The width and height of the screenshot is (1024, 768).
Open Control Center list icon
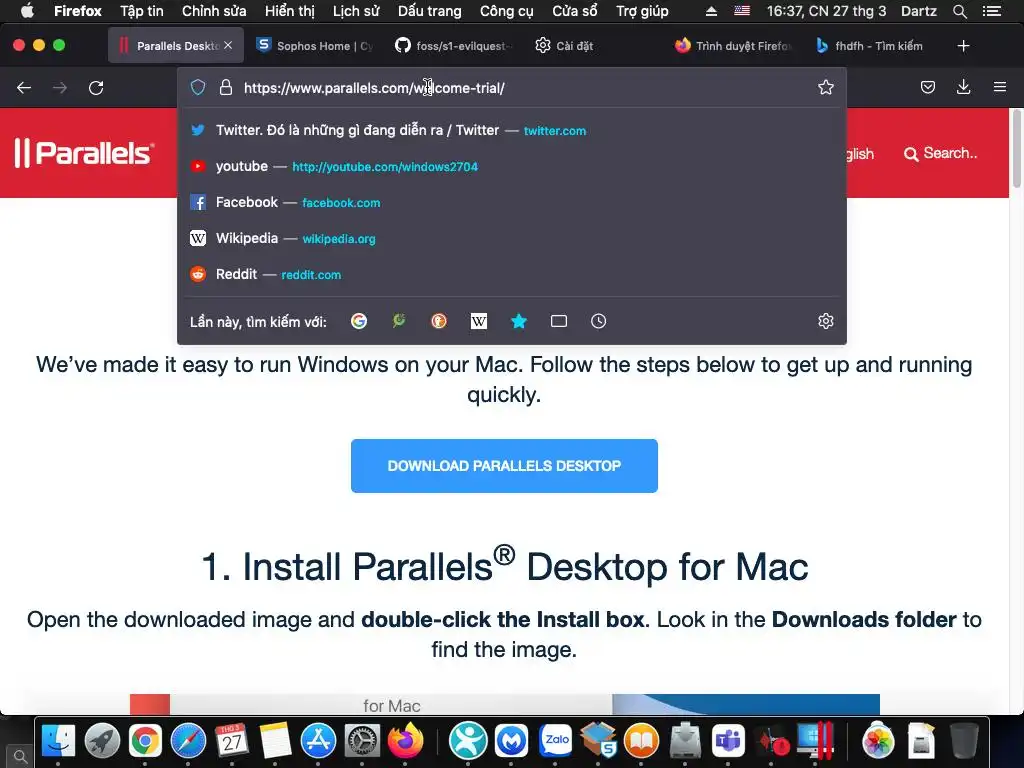(x=992, y=11)
